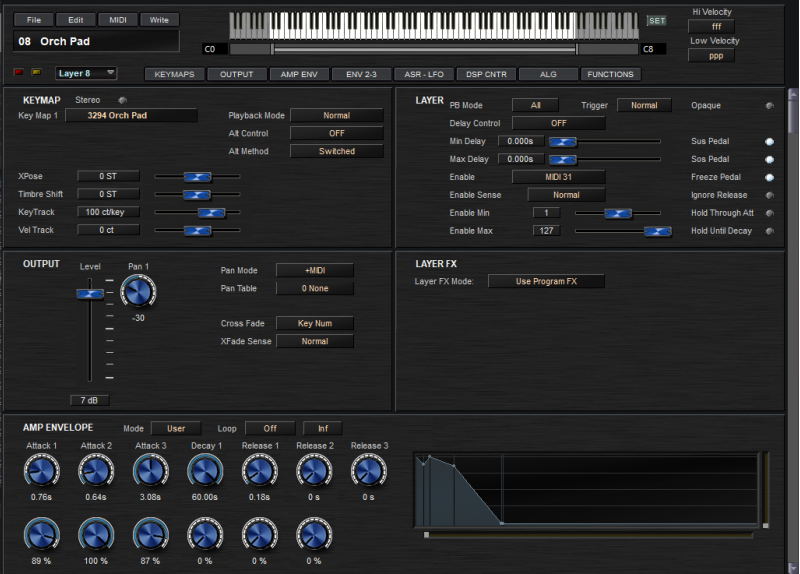Switch to the AMP ENV tab
This screenshot has width=800, height=574.
(297, 74)
